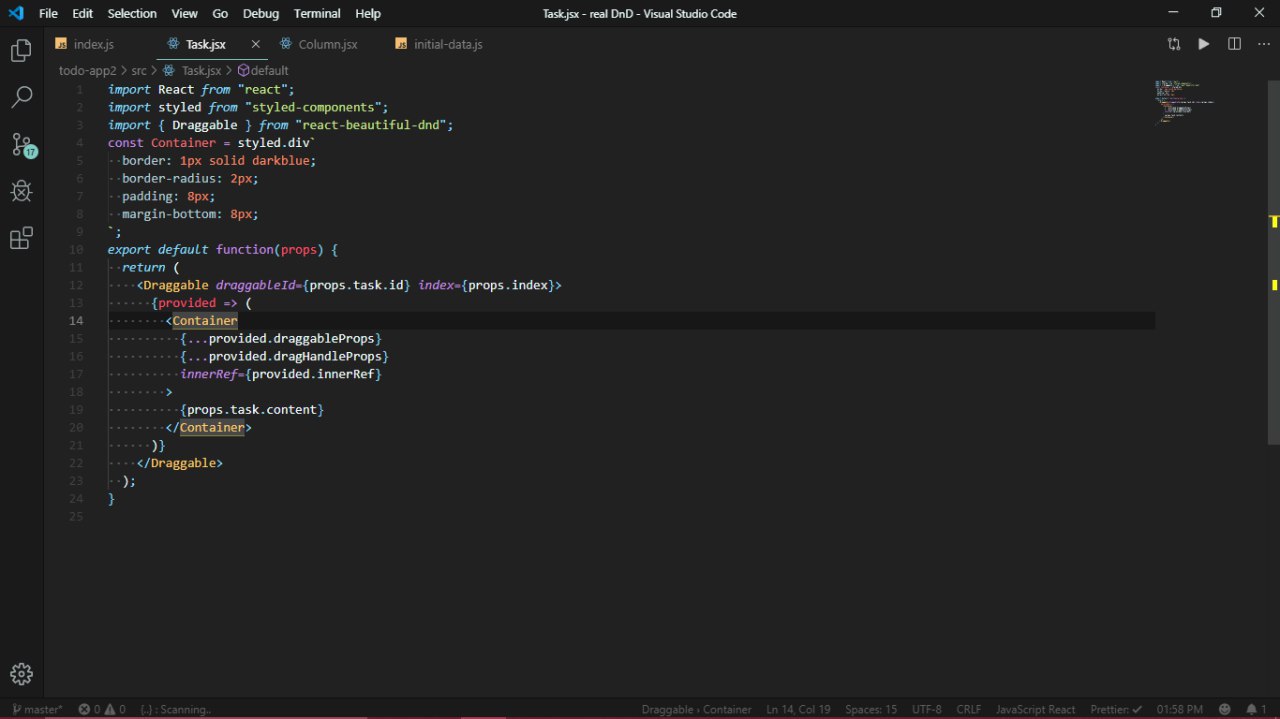Screen dimensions: 1280x719
Task: Close the Task.jsx tab
Action: [255, 44]
